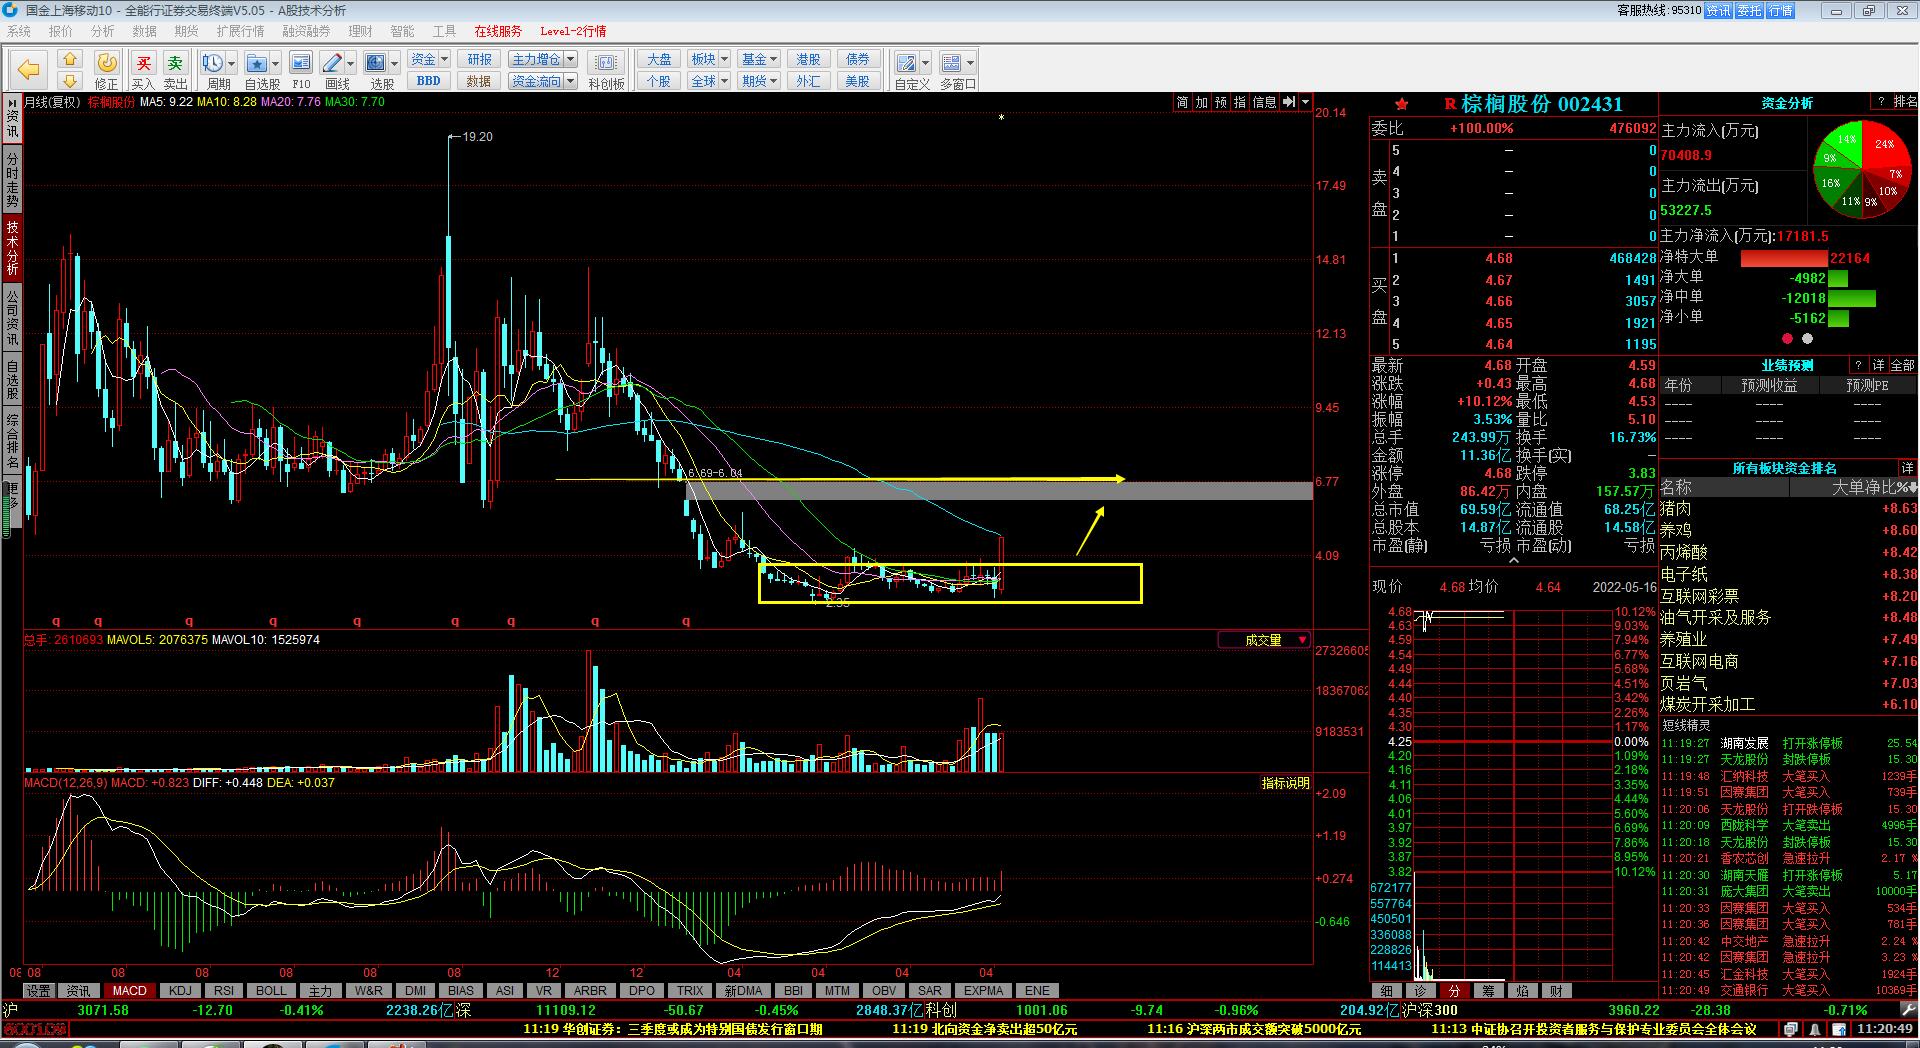Select the red pagination dot in 资金分析
Image resolution: width=1920 pixels, height=1048 pixels.
pyautogui.click(x=1788, y=339)
